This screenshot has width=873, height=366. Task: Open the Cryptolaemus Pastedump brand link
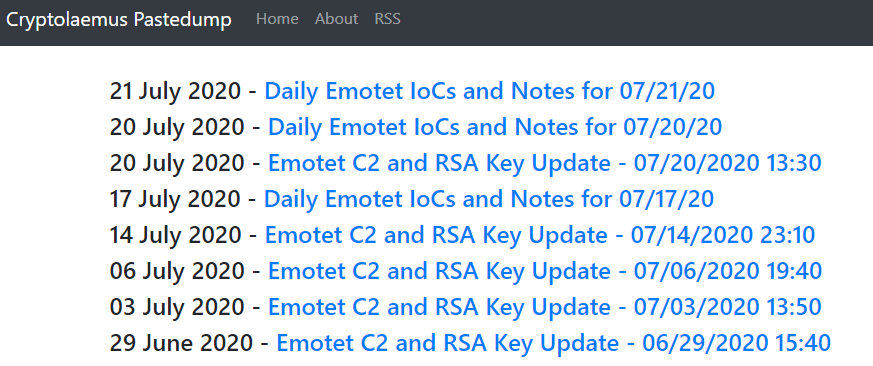click(119, 19)
